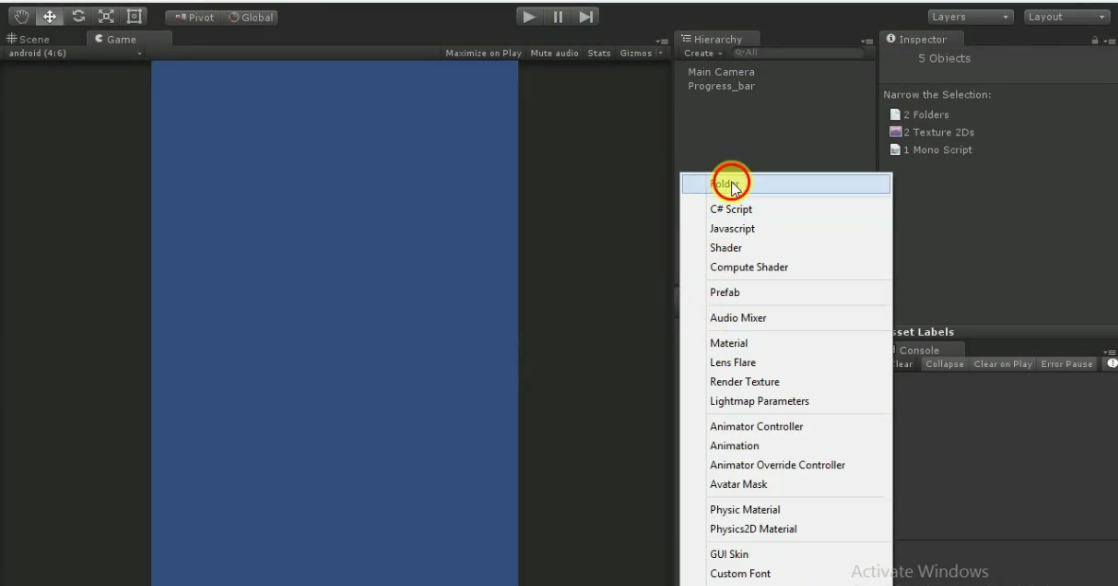
Task: Select the Rotate tool
Action: [76, 16]
